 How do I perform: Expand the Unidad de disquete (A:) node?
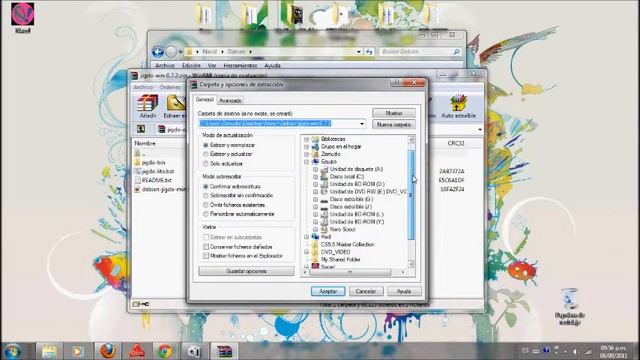pyautogui.click(x=315, y=169)
